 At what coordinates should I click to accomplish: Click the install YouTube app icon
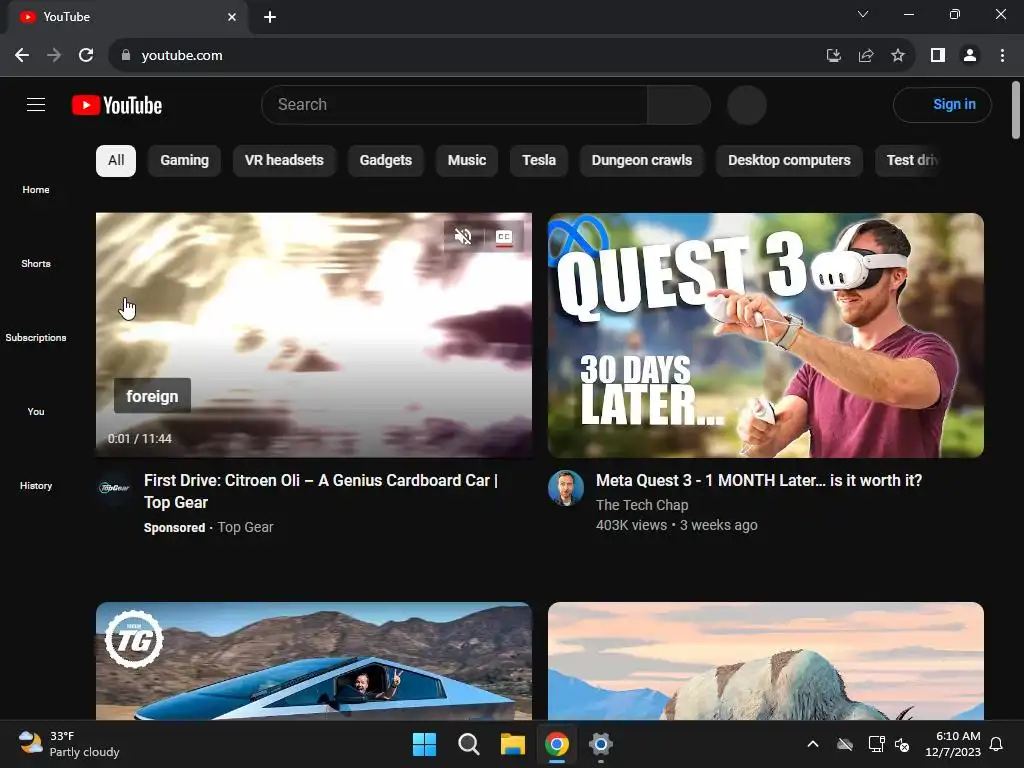(833, 56)
